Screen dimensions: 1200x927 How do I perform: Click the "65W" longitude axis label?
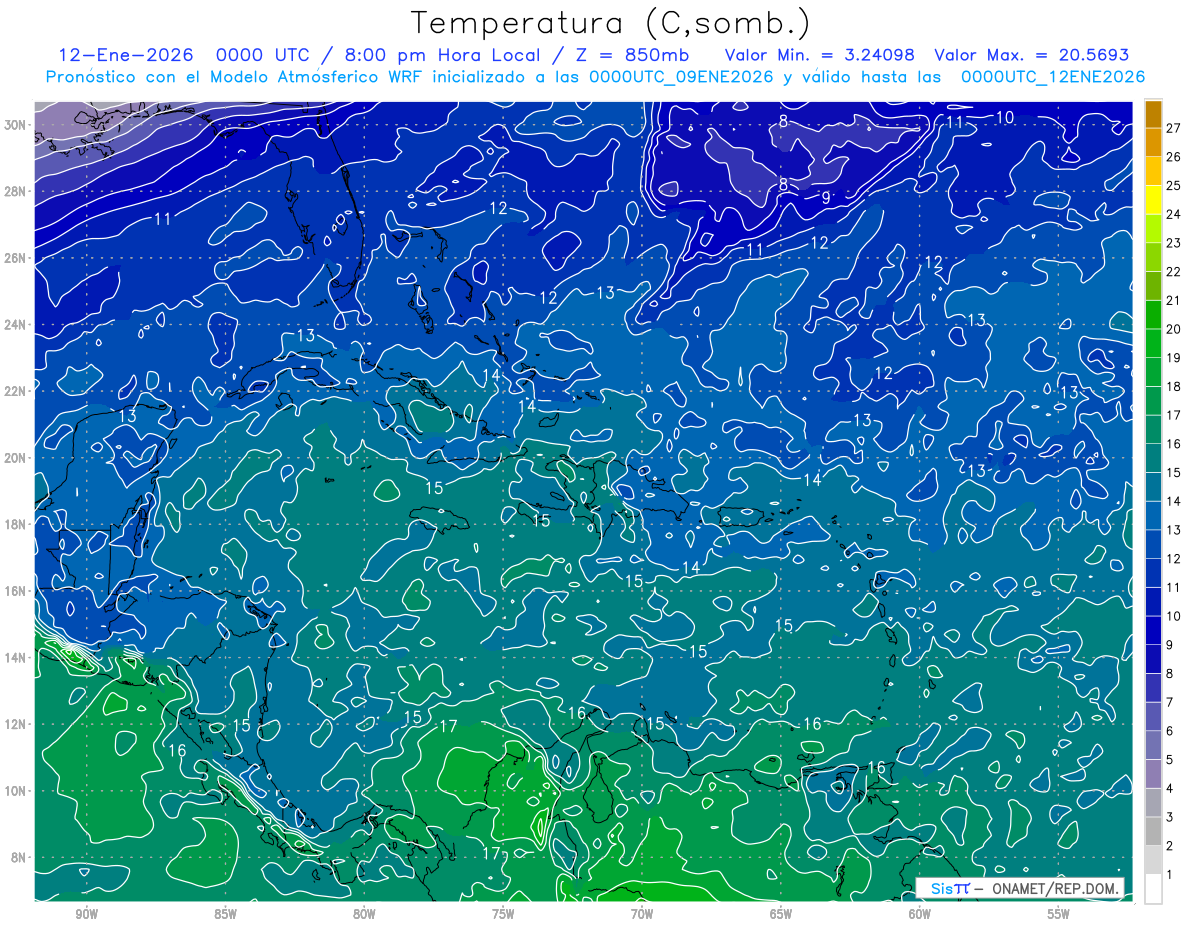pyautogui.click(x=781, y=914)
